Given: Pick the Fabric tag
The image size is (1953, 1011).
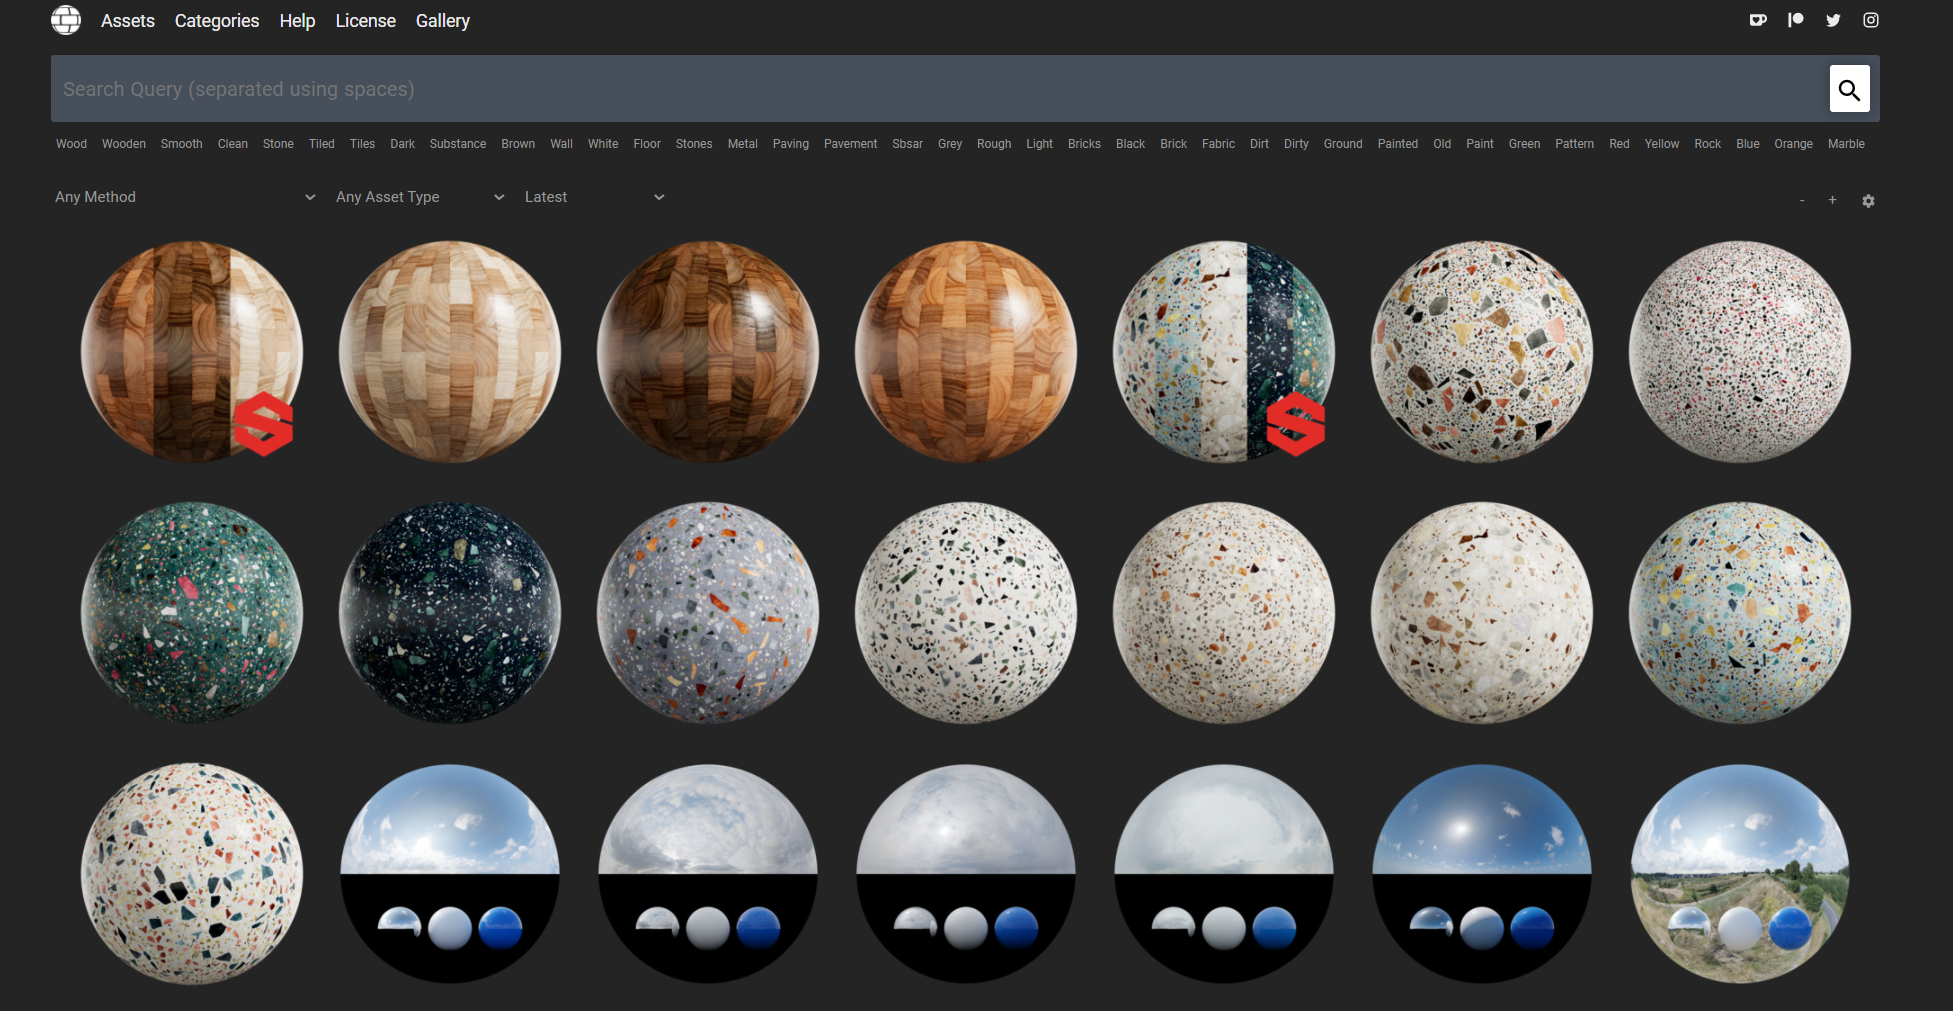Looking at the screenshot, I should 1218,144.
